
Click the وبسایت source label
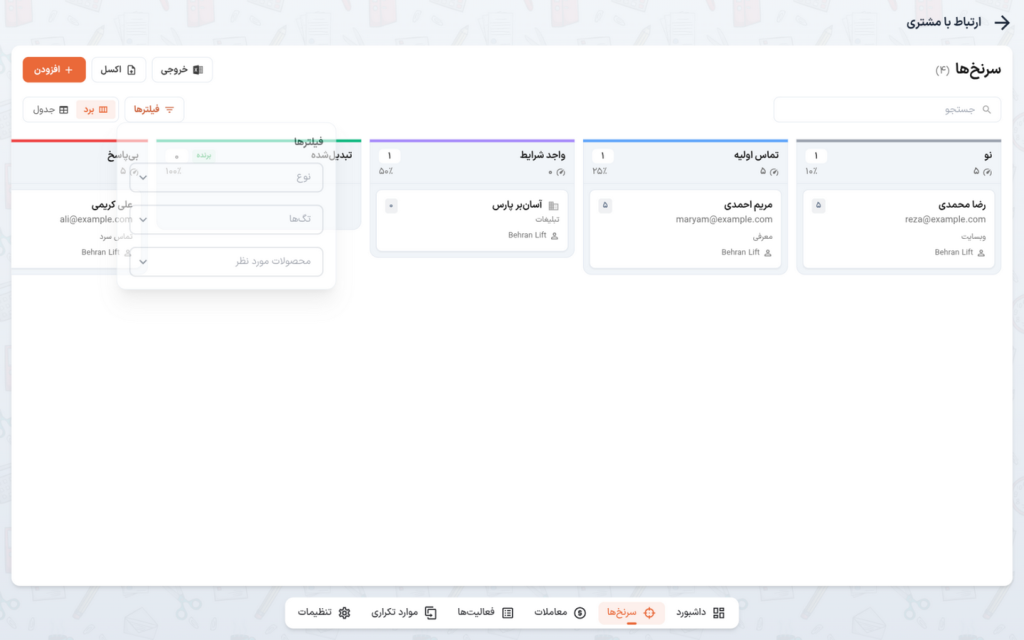pos(973,236)
